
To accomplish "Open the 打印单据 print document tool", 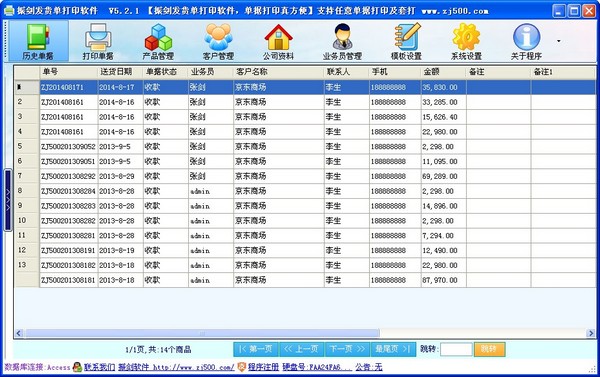I will coord(98,41).
